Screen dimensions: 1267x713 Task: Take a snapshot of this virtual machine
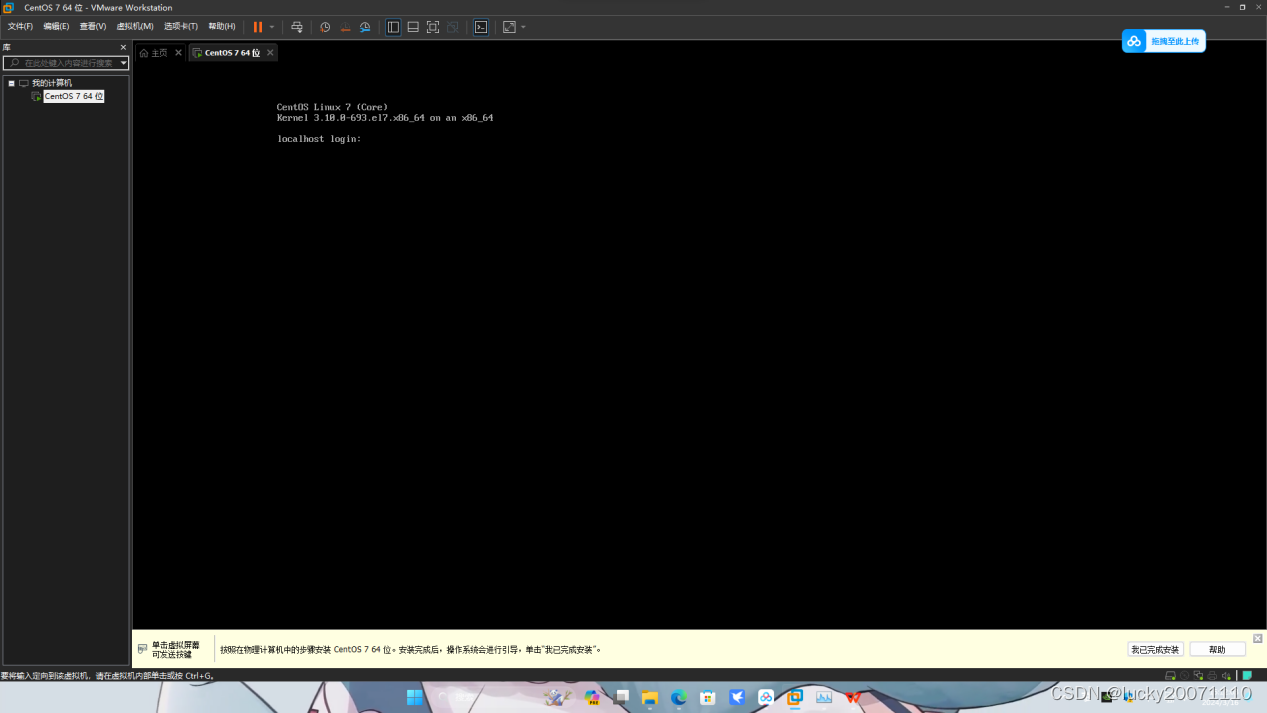pyautogui.click(x=325, y=27)
